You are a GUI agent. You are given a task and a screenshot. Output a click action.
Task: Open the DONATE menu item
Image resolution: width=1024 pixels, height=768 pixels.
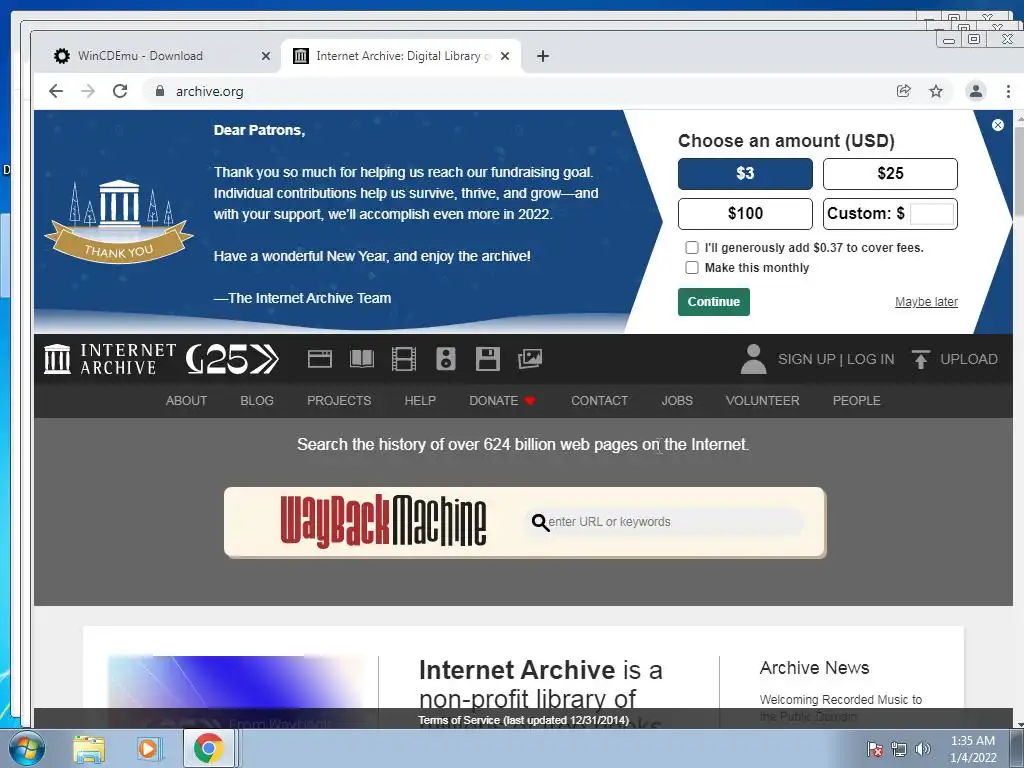(502, 400)
